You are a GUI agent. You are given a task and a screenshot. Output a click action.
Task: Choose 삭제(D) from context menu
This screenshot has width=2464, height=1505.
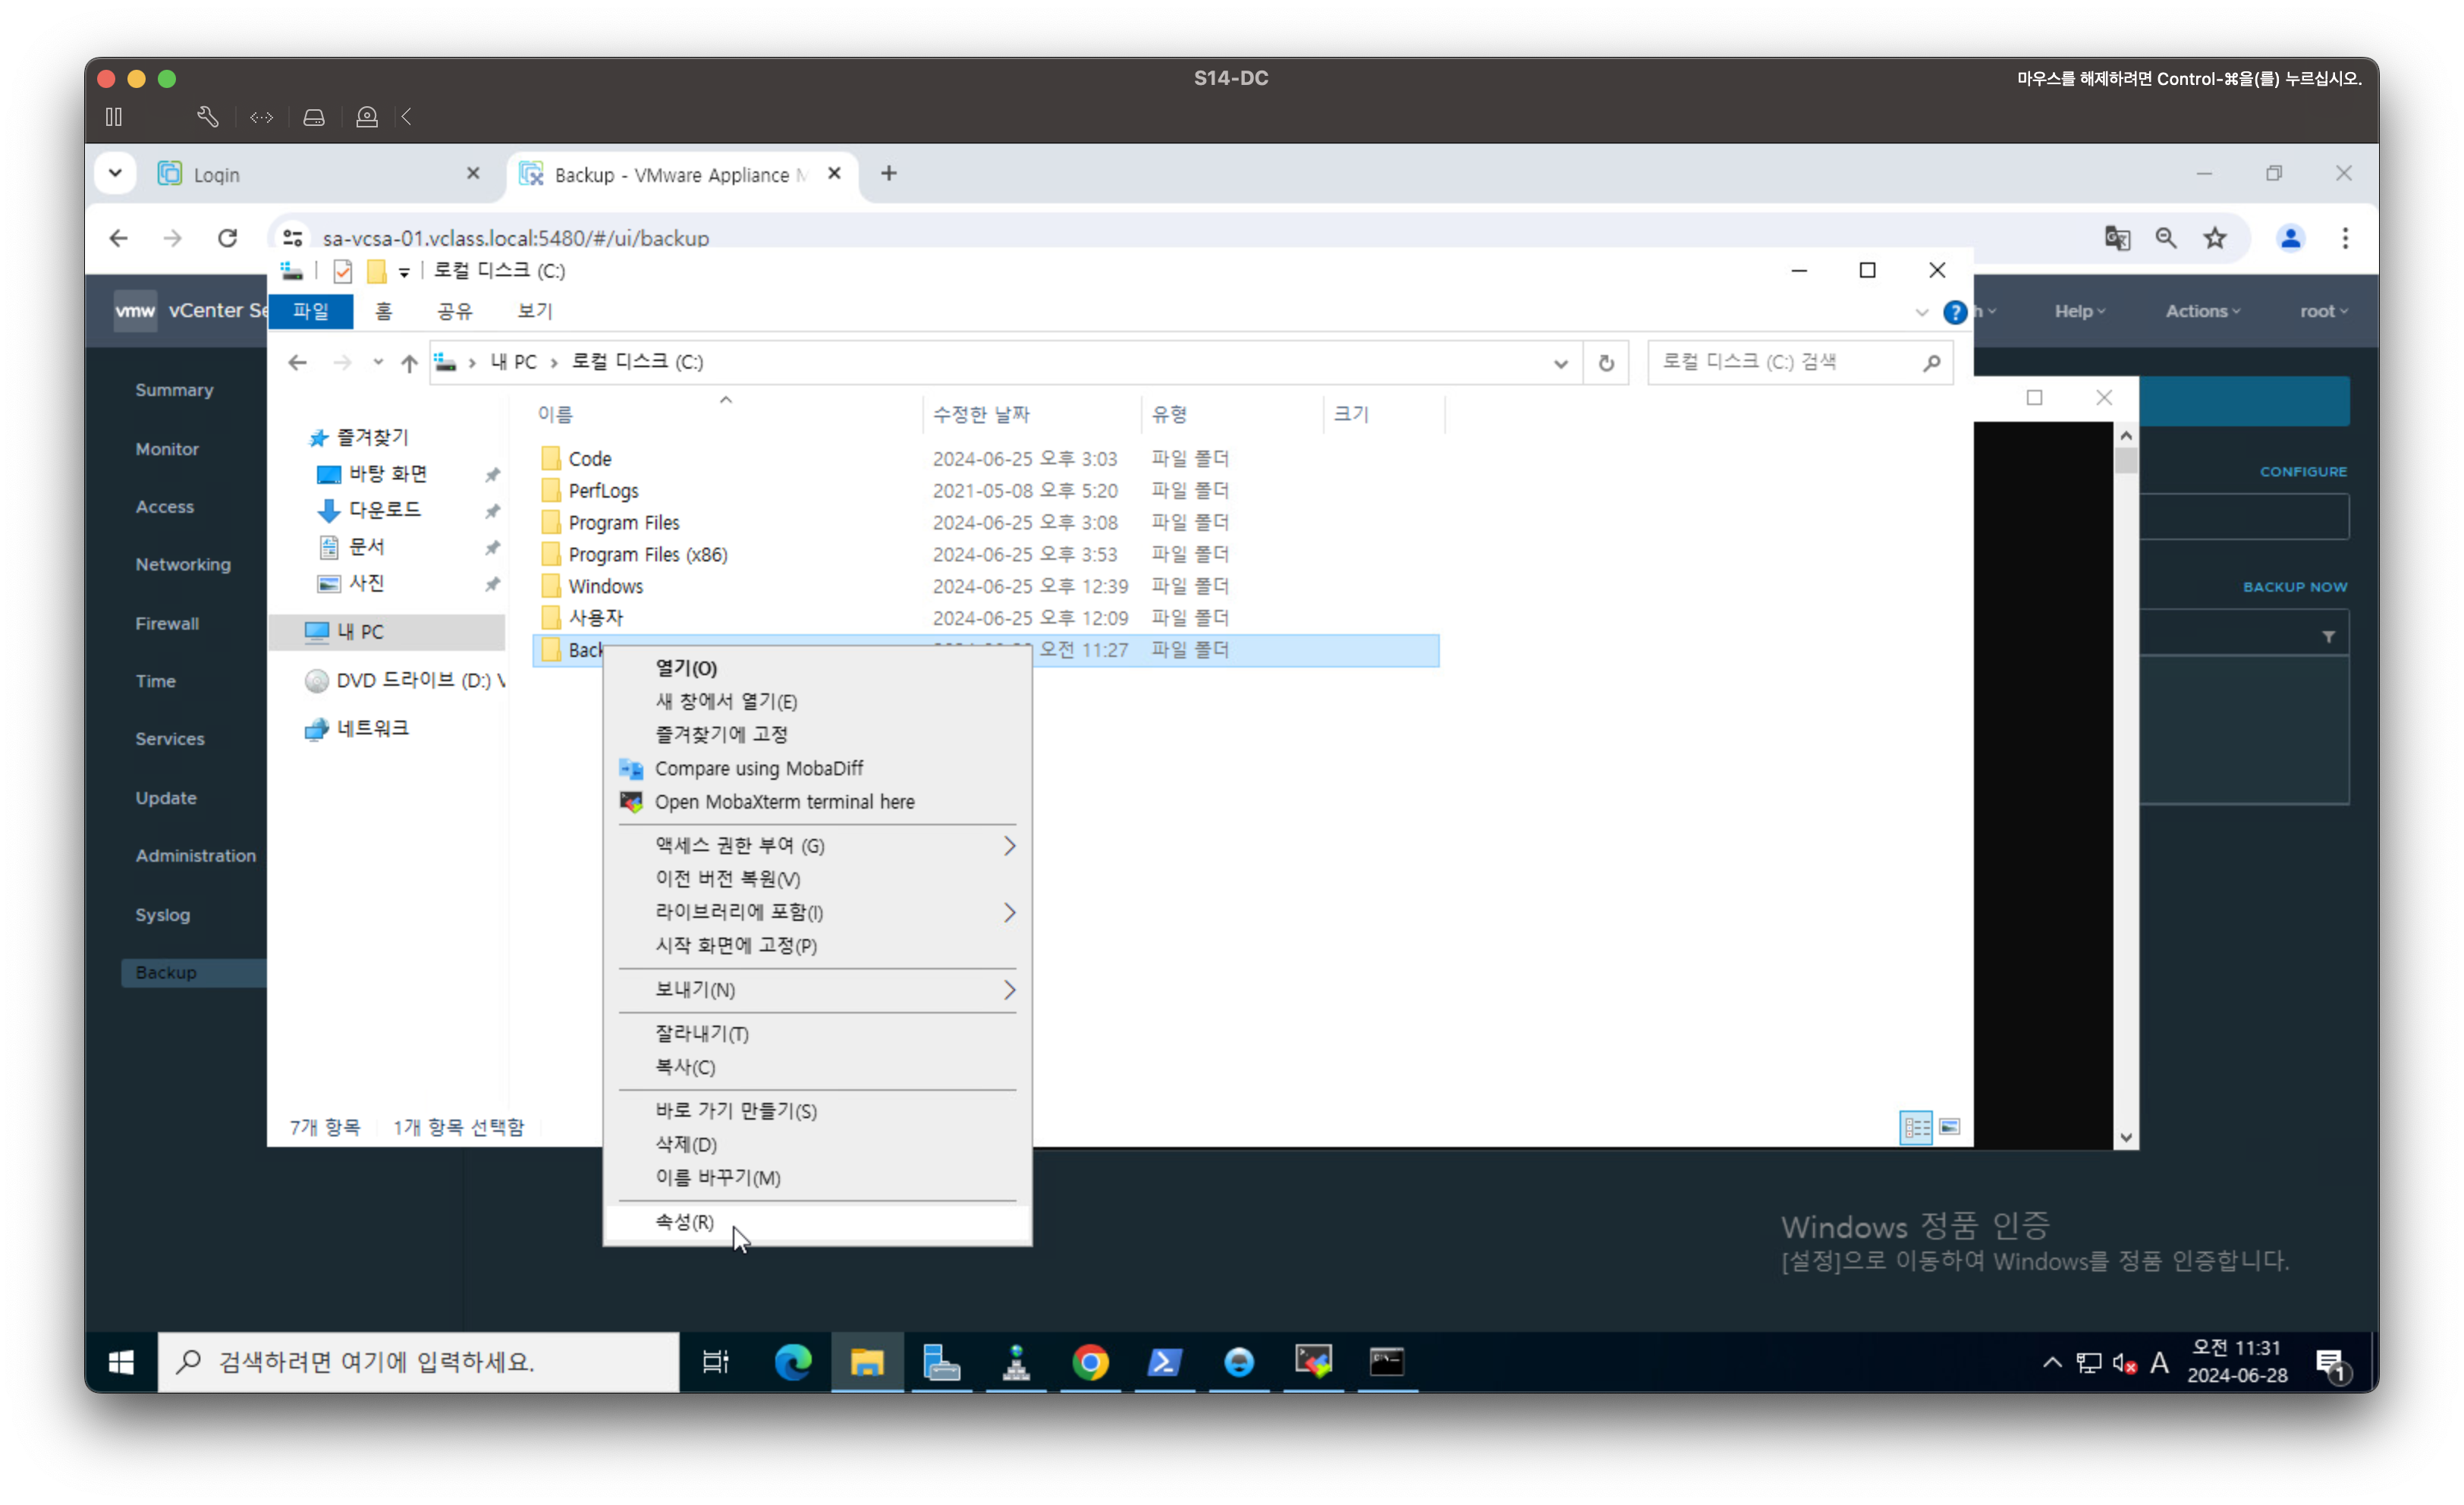[x=685, y=1144]
